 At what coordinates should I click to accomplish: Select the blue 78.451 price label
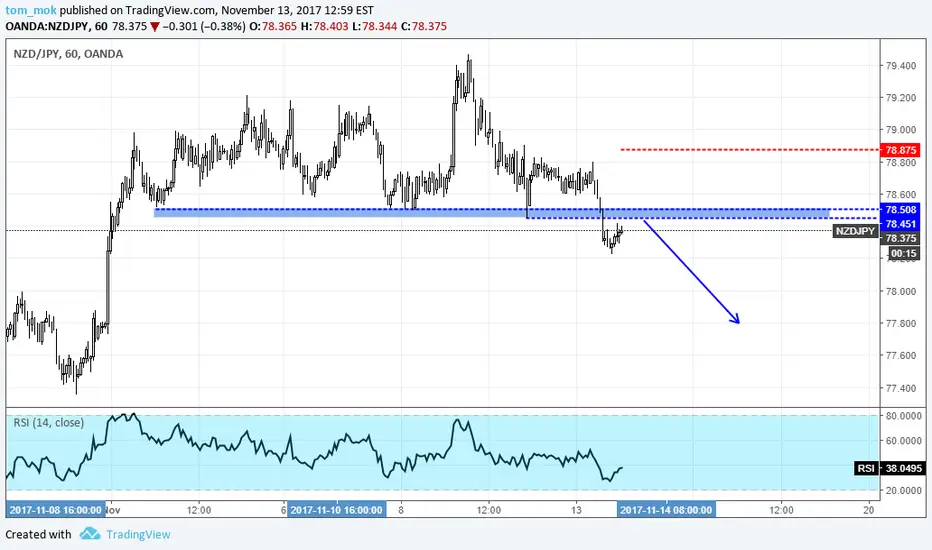(900, 224)
